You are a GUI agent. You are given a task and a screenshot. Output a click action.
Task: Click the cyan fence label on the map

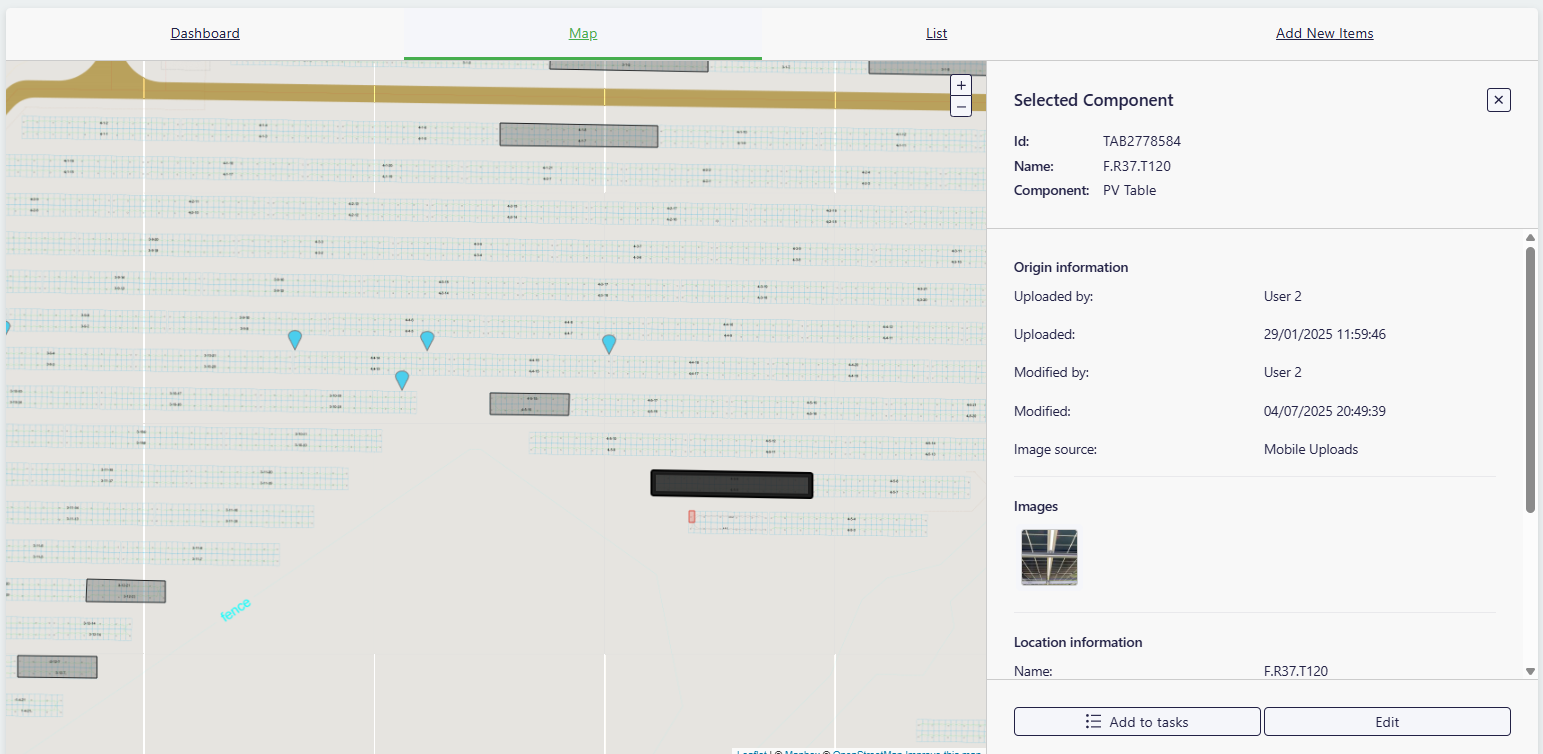[x=235, y=609]
